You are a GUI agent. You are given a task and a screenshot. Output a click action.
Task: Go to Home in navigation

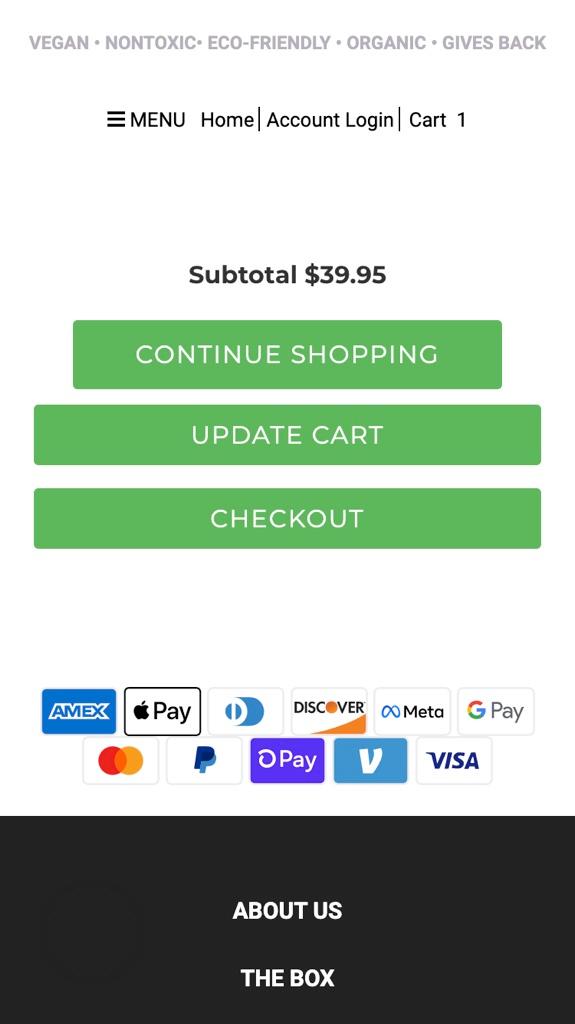pos(227,120)
